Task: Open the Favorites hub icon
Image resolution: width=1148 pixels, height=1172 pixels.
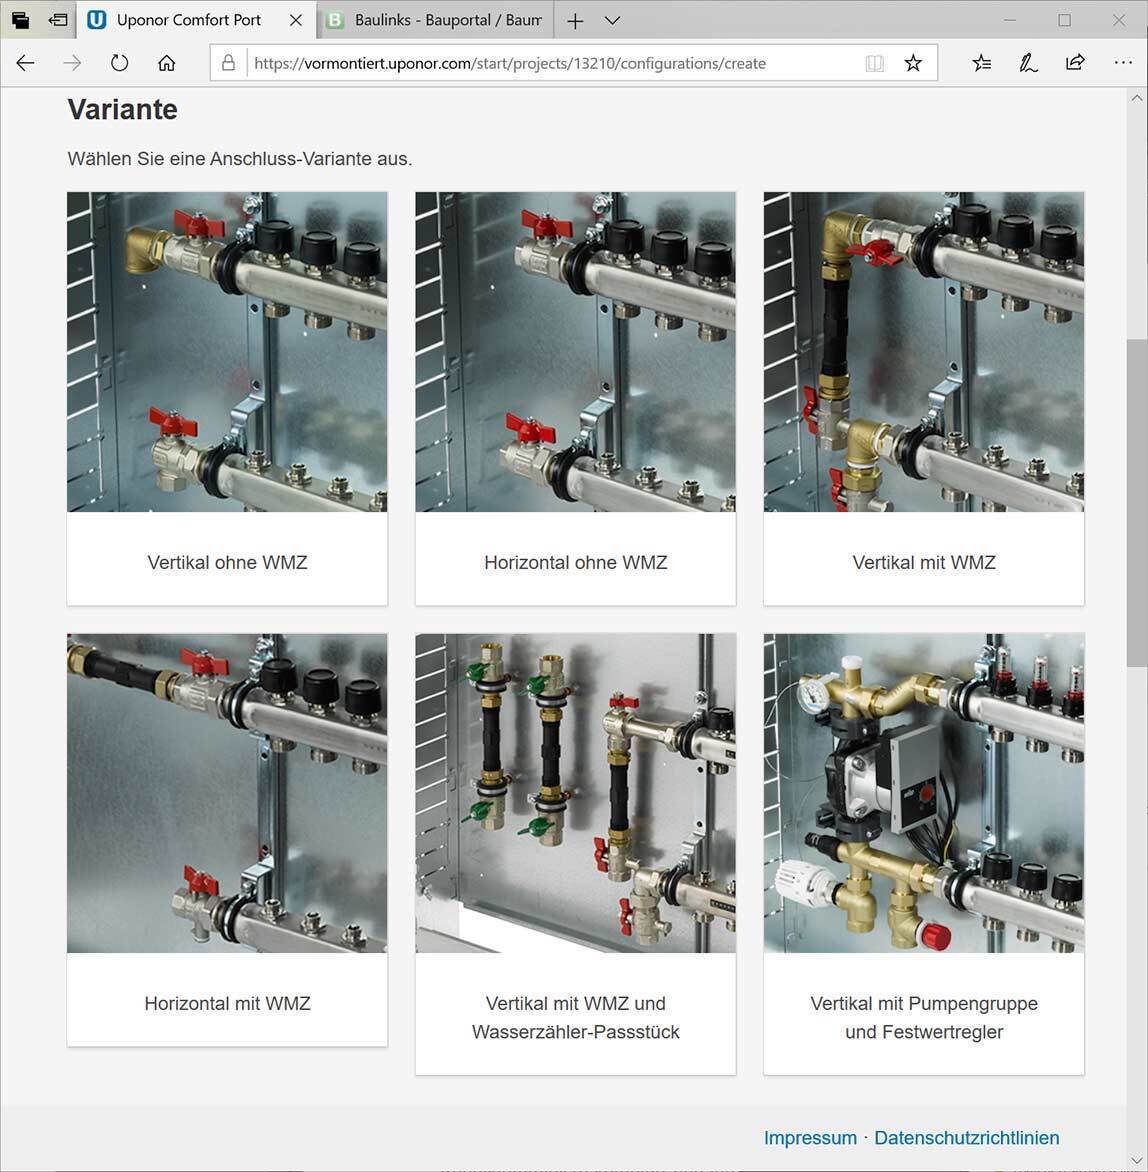Action: (x=982, y=64)
